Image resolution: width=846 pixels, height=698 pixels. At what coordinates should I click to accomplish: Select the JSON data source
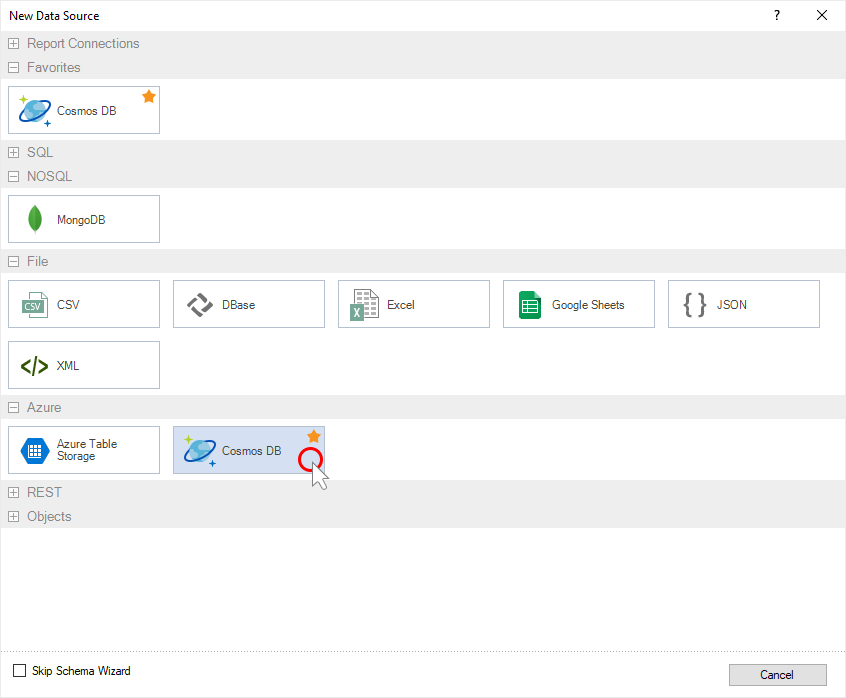743,304
